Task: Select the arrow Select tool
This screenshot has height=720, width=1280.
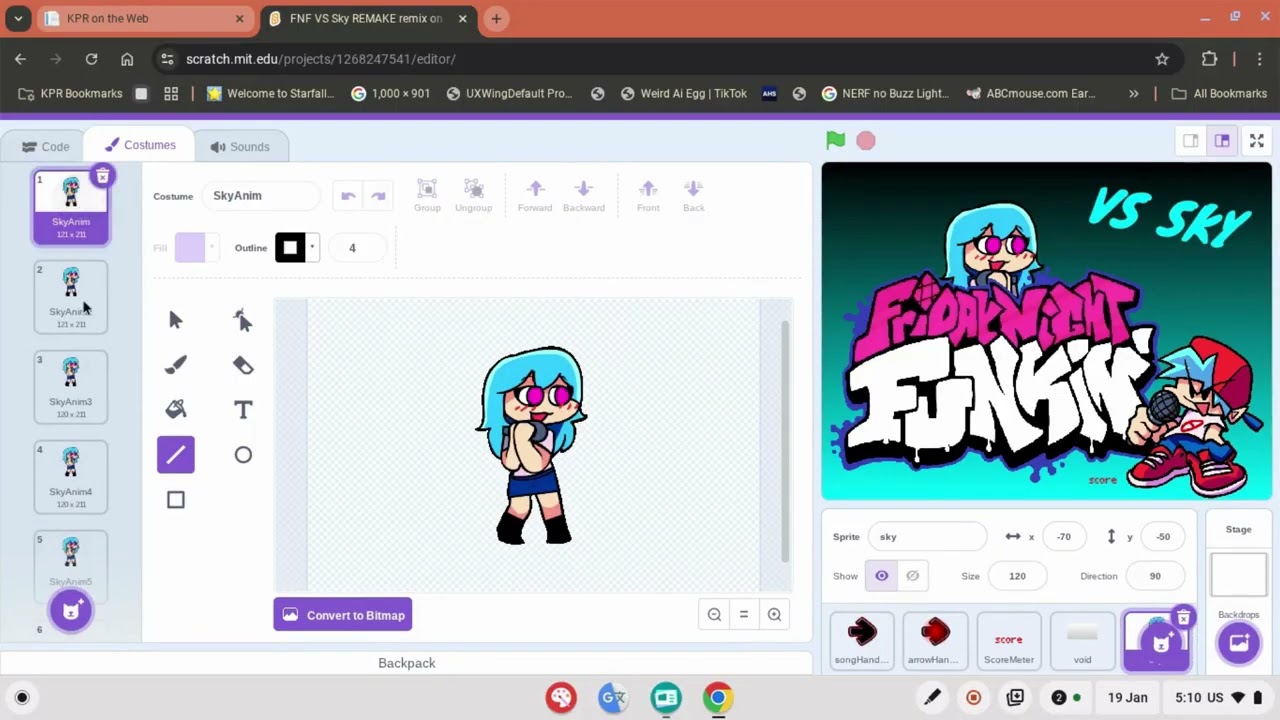Action: tap(176, 320)
